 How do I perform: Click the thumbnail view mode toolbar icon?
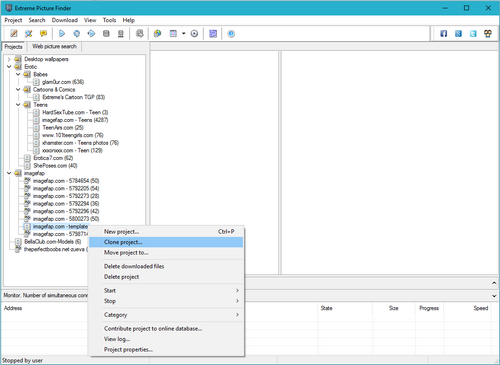tap(173, 33)
